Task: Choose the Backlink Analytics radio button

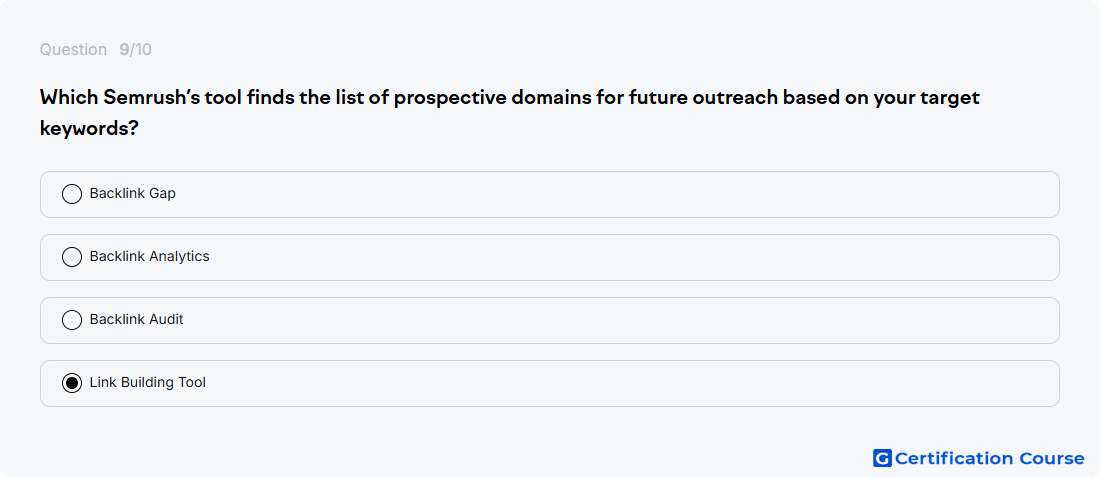Action: click(72, 257)
